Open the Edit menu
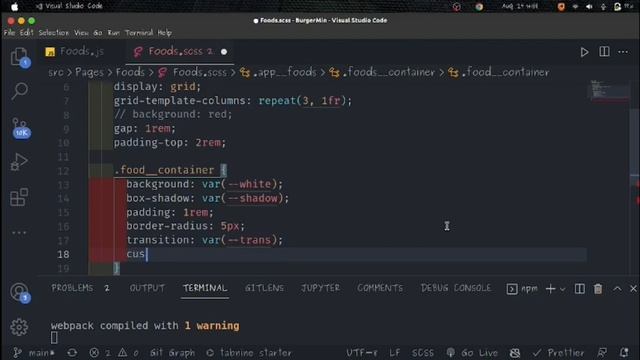The image size is (640, 360). 27,33
